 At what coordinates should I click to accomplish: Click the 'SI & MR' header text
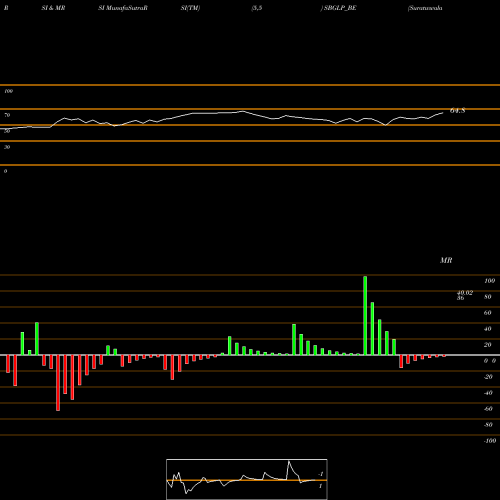point(53,8)
